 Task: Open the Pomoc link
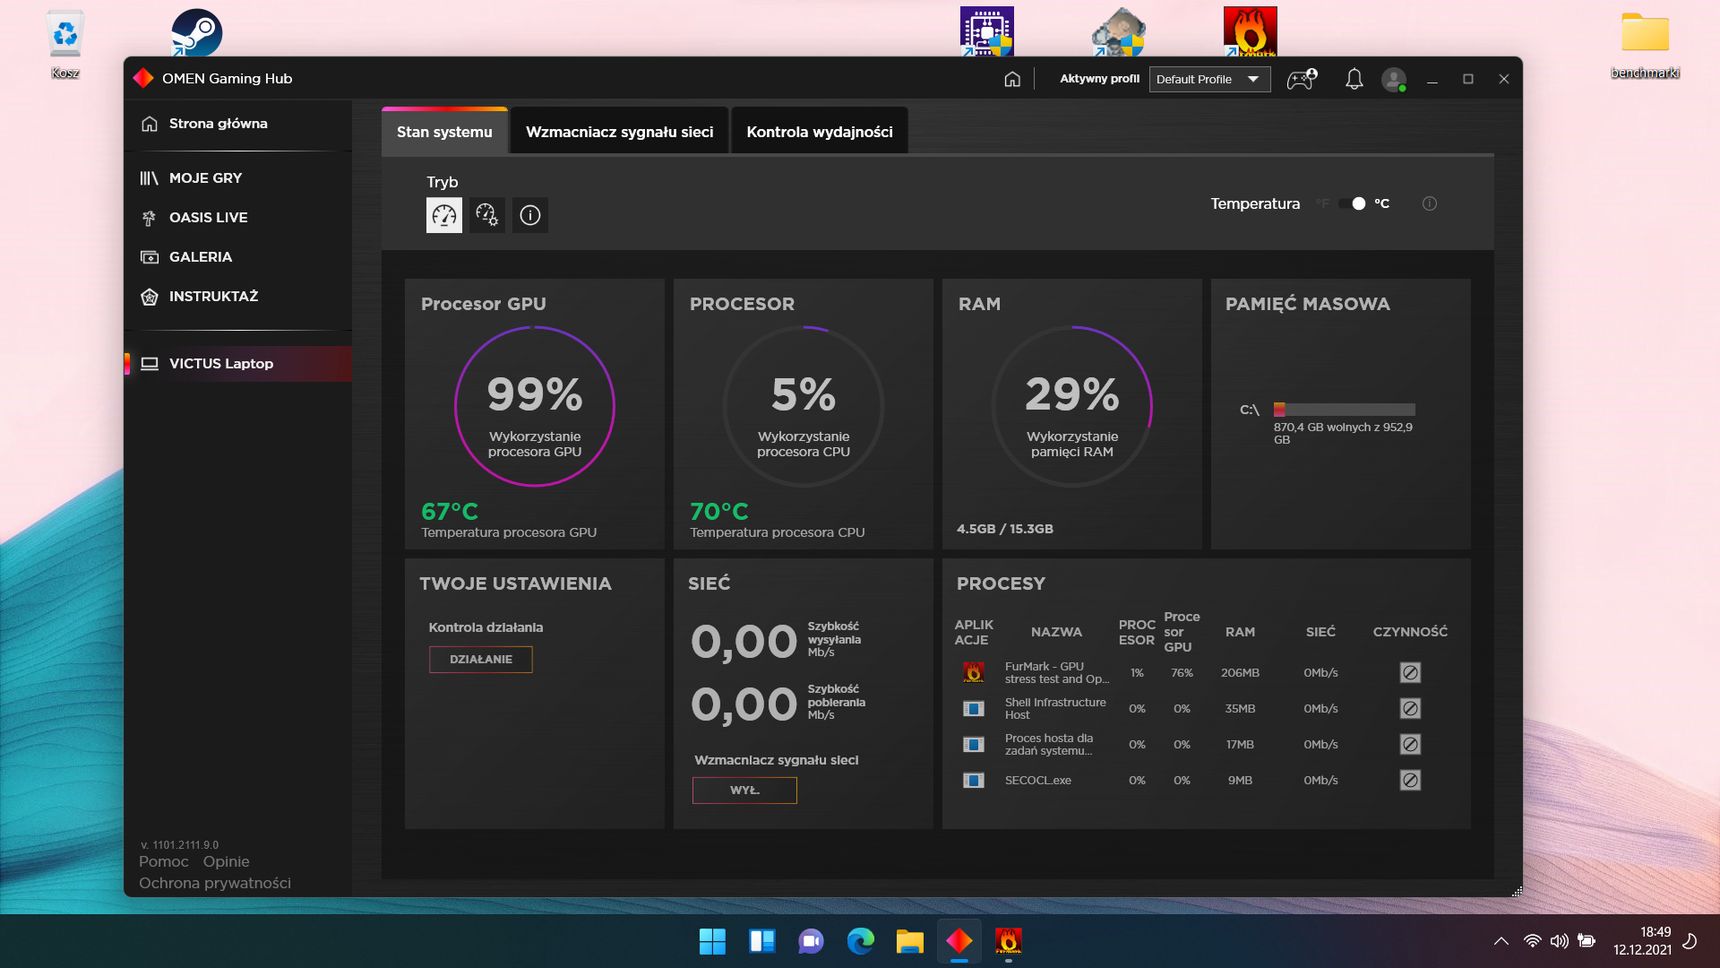[164, 862]
